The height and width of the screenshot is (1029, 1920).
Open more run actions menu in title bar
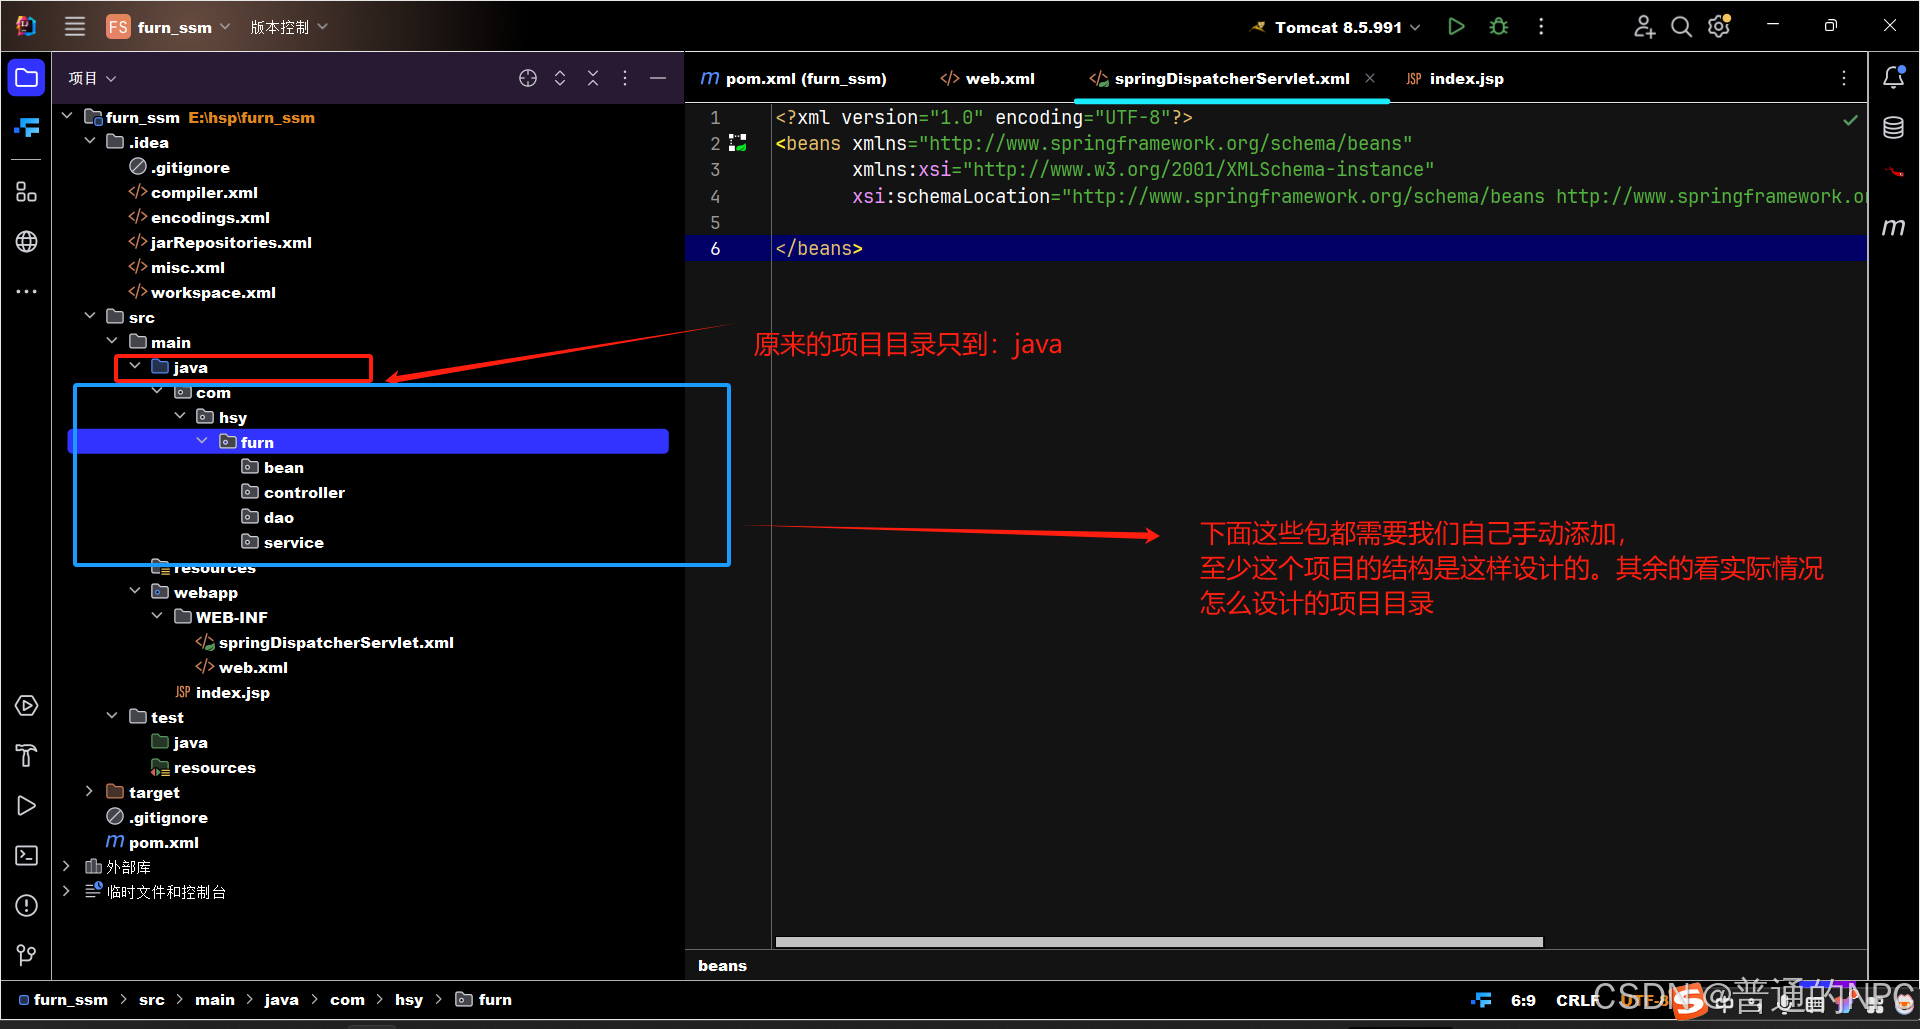(1541, 27)
